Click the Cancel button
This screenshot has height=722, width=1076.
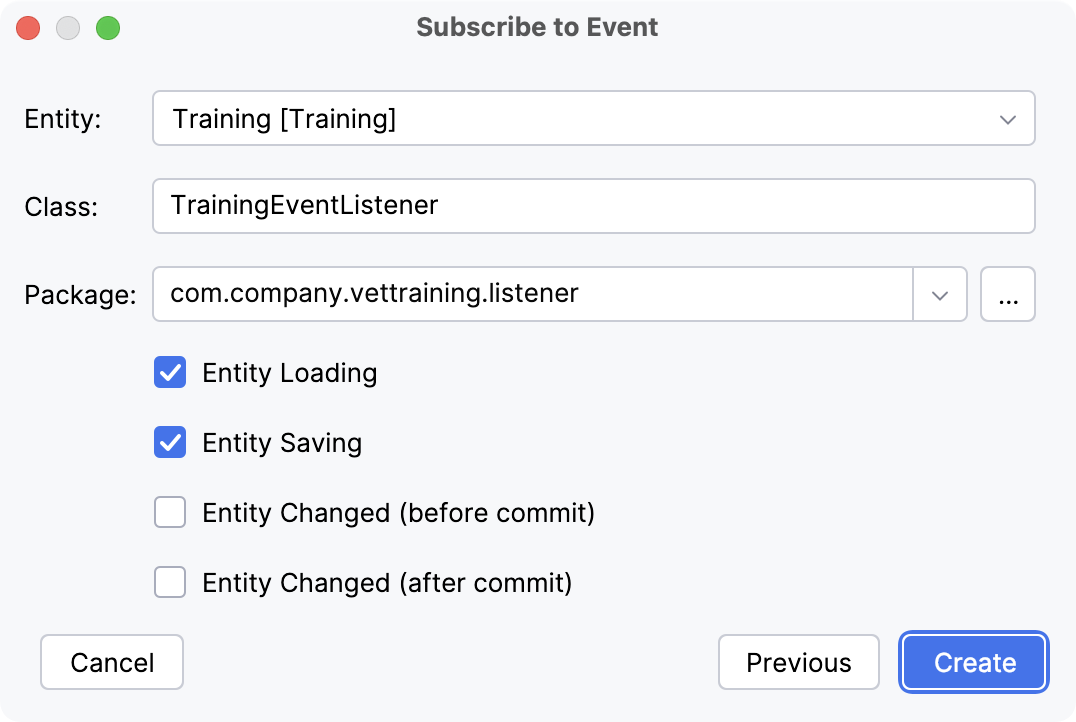(112, 662)
